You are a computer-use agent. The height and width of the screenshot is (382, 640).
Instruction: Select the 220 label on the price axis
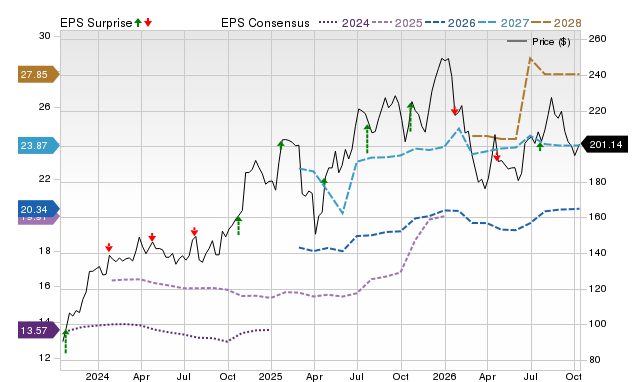point(598,111)
